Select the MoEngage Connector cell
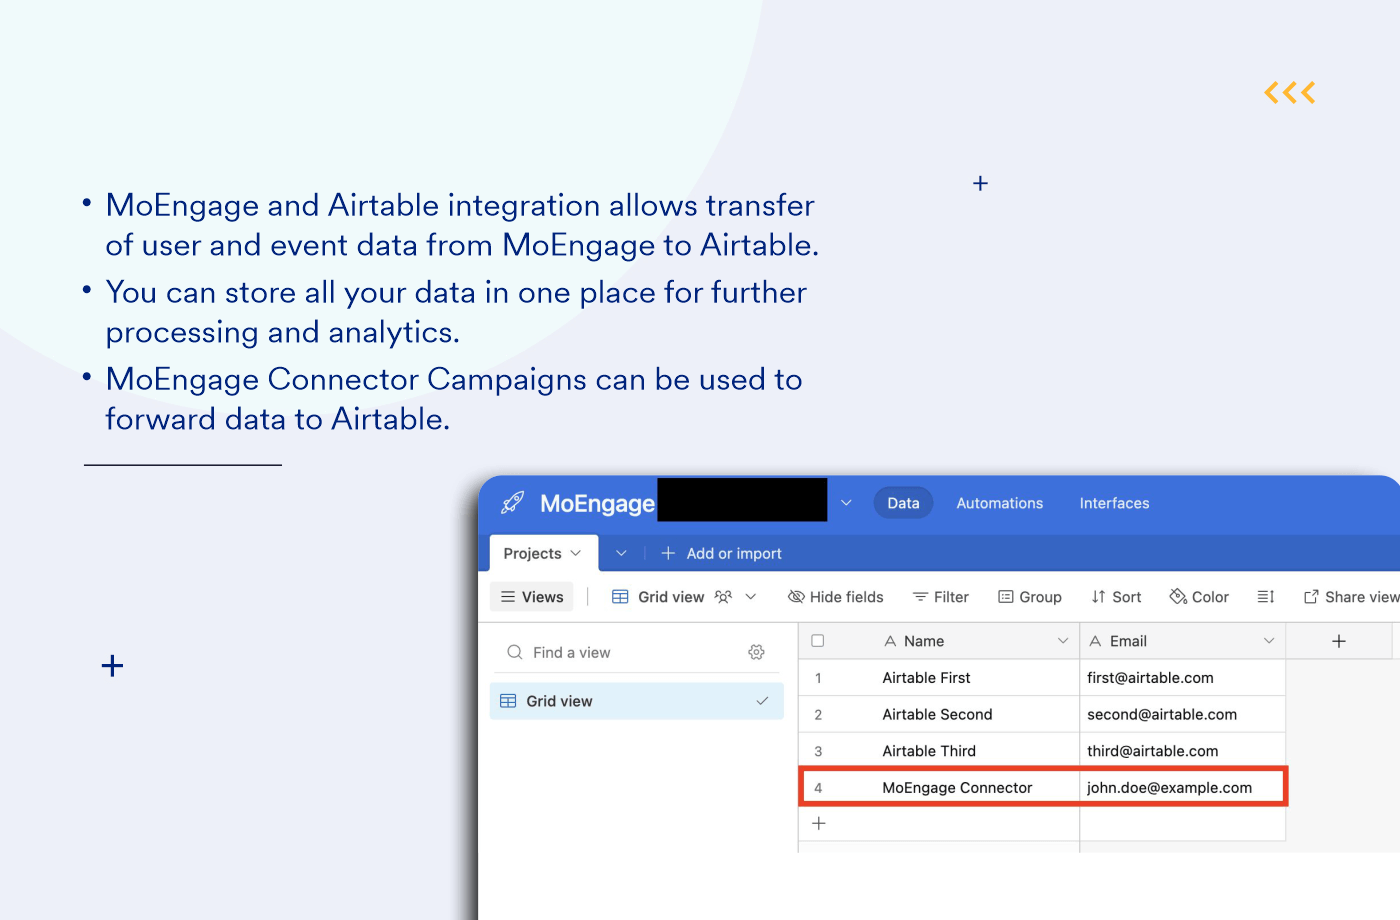Viewport: 1400px width, 920px height. click(x=957, y=788)
